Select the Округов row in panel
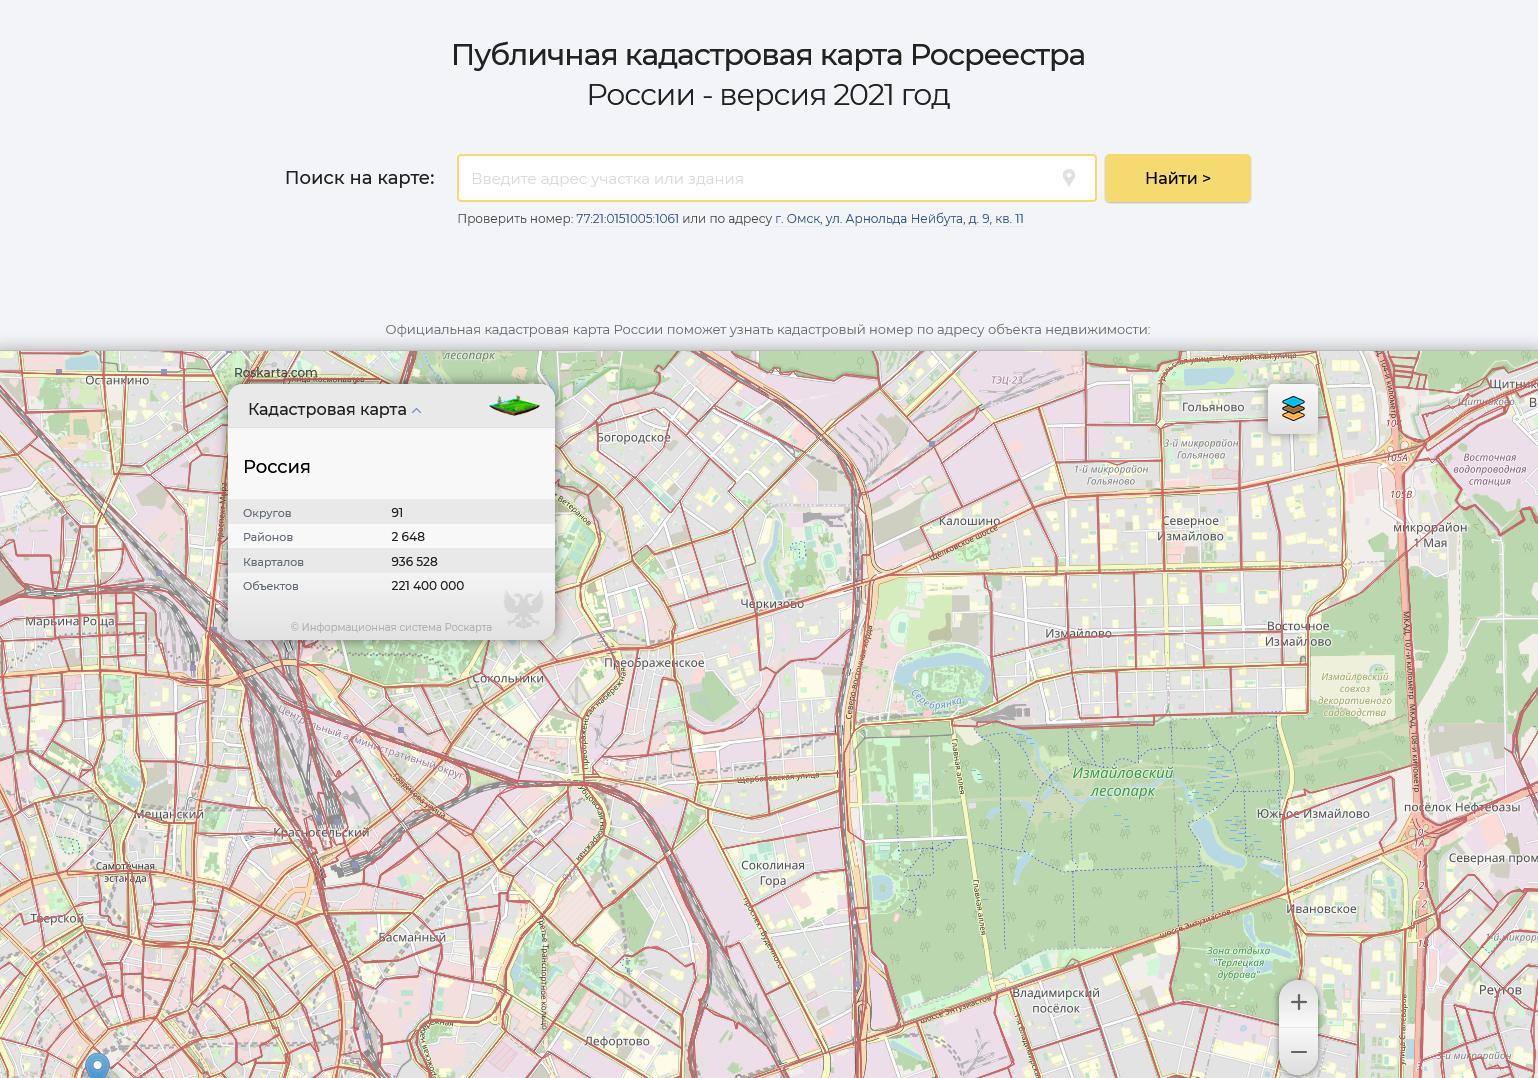 click(390, 512)
